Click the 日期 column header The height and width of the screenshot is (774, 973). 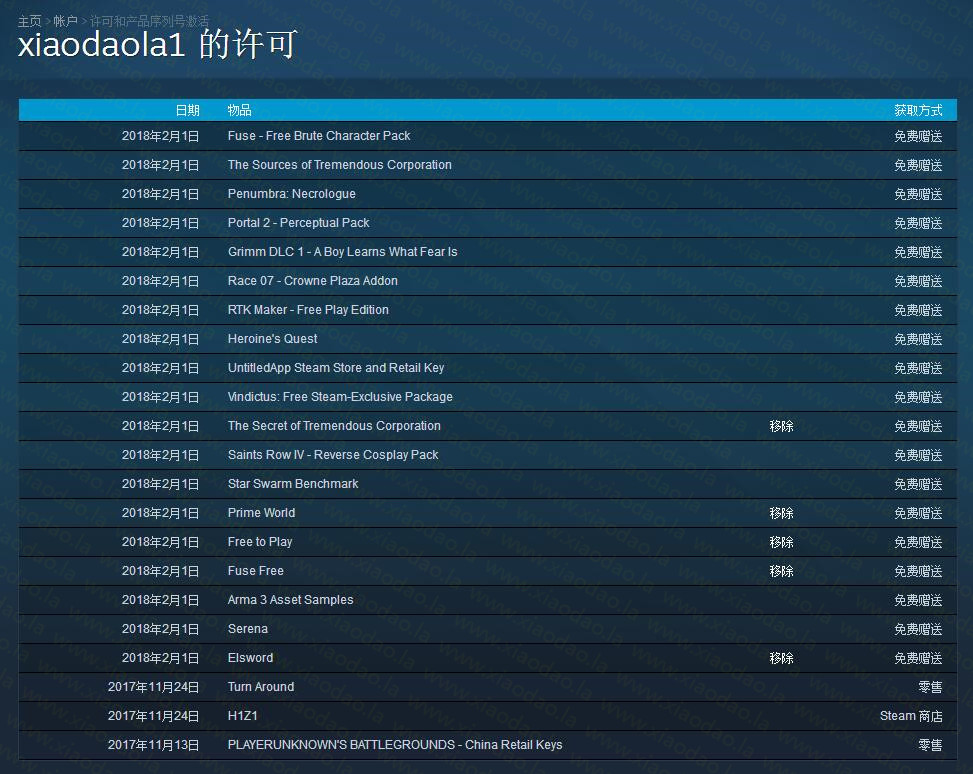coord(187,110)
